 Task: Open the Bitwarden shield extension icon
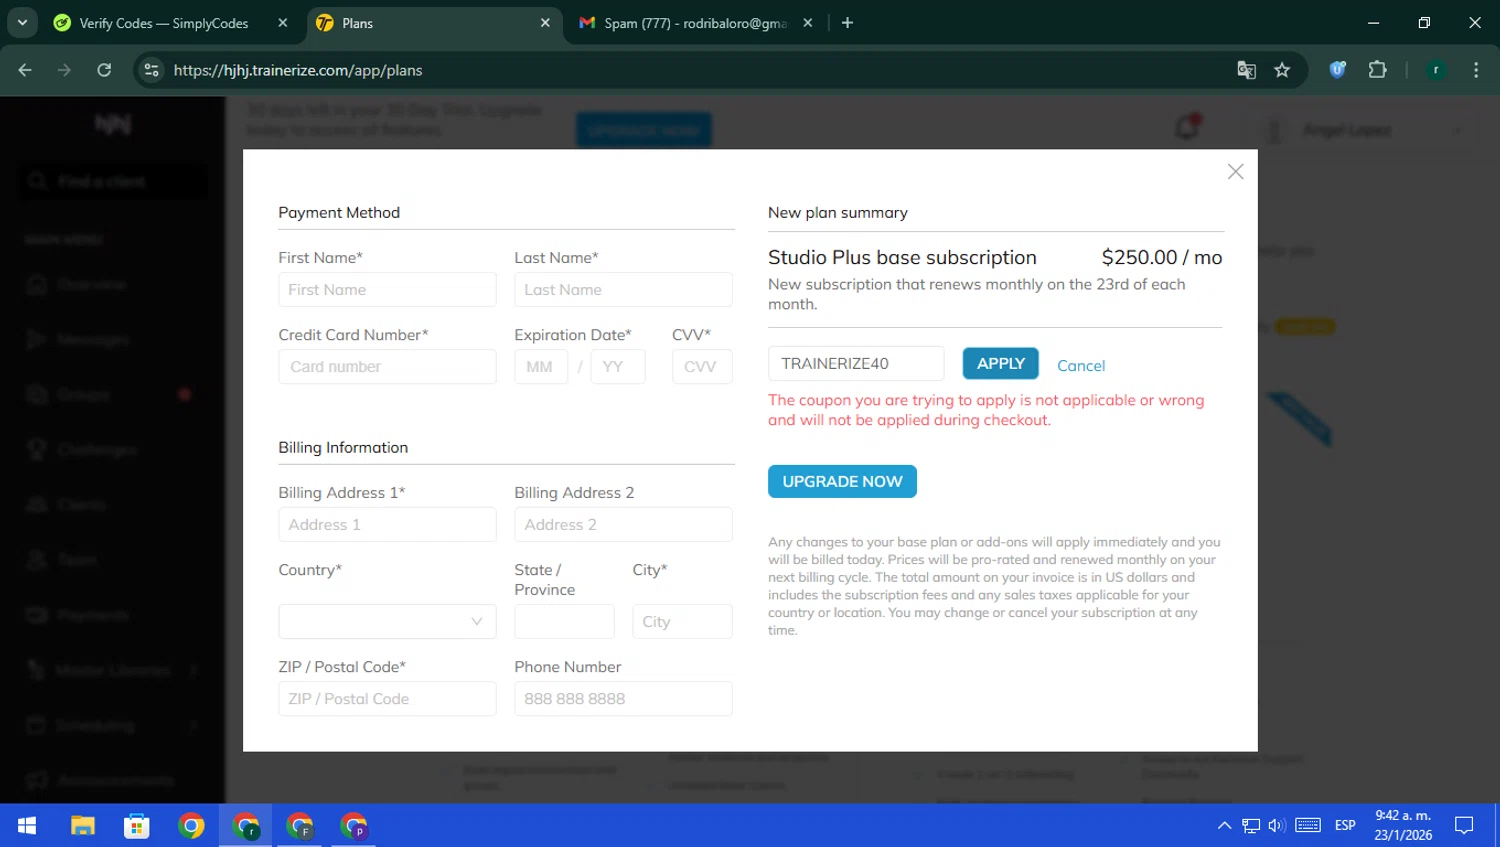pyautogui.click(x=1337, y=70)
